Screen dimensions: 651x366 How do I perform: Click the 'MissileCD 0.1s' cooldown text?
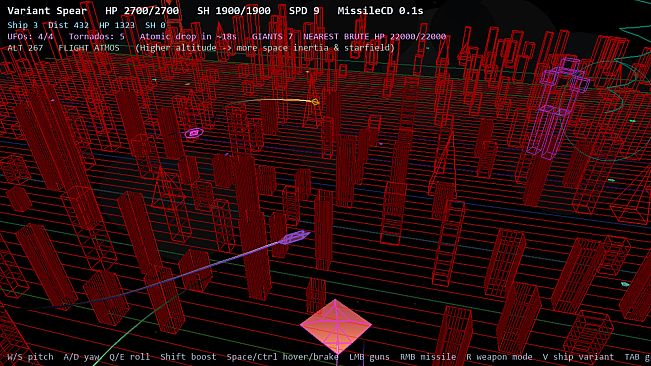tap(380, 11)
